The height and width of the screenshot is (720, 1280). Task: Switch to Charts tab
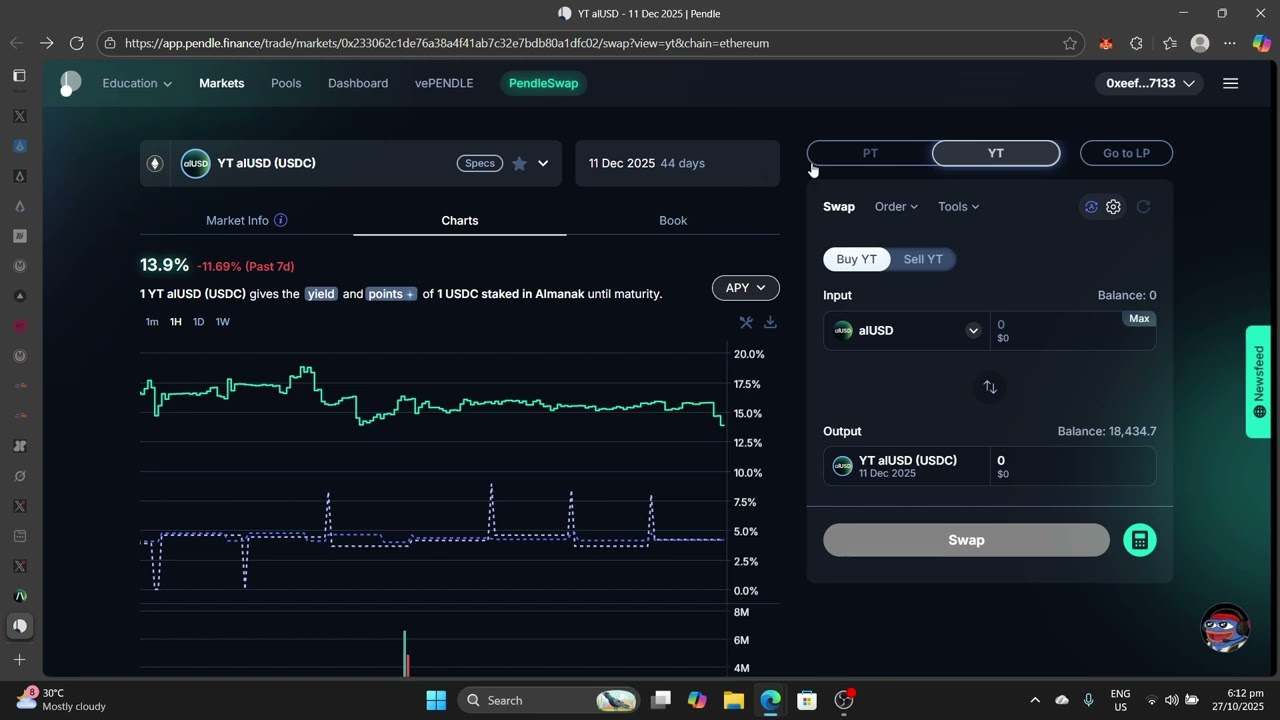(460, 220)
